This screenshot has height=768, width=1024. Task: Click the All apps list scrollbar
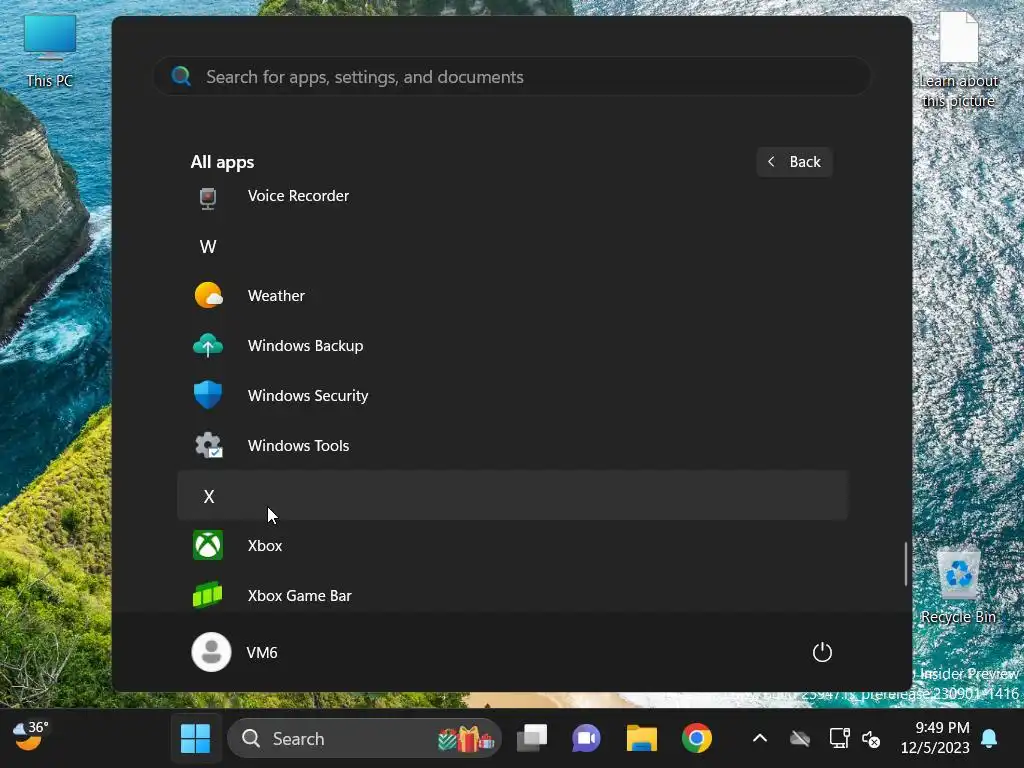pos(905,563)
